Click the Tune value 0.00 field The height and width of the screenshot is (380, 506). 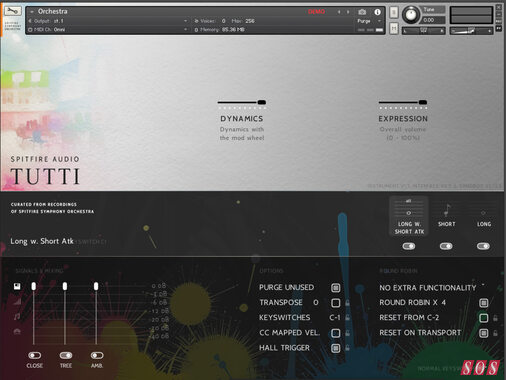433,20
